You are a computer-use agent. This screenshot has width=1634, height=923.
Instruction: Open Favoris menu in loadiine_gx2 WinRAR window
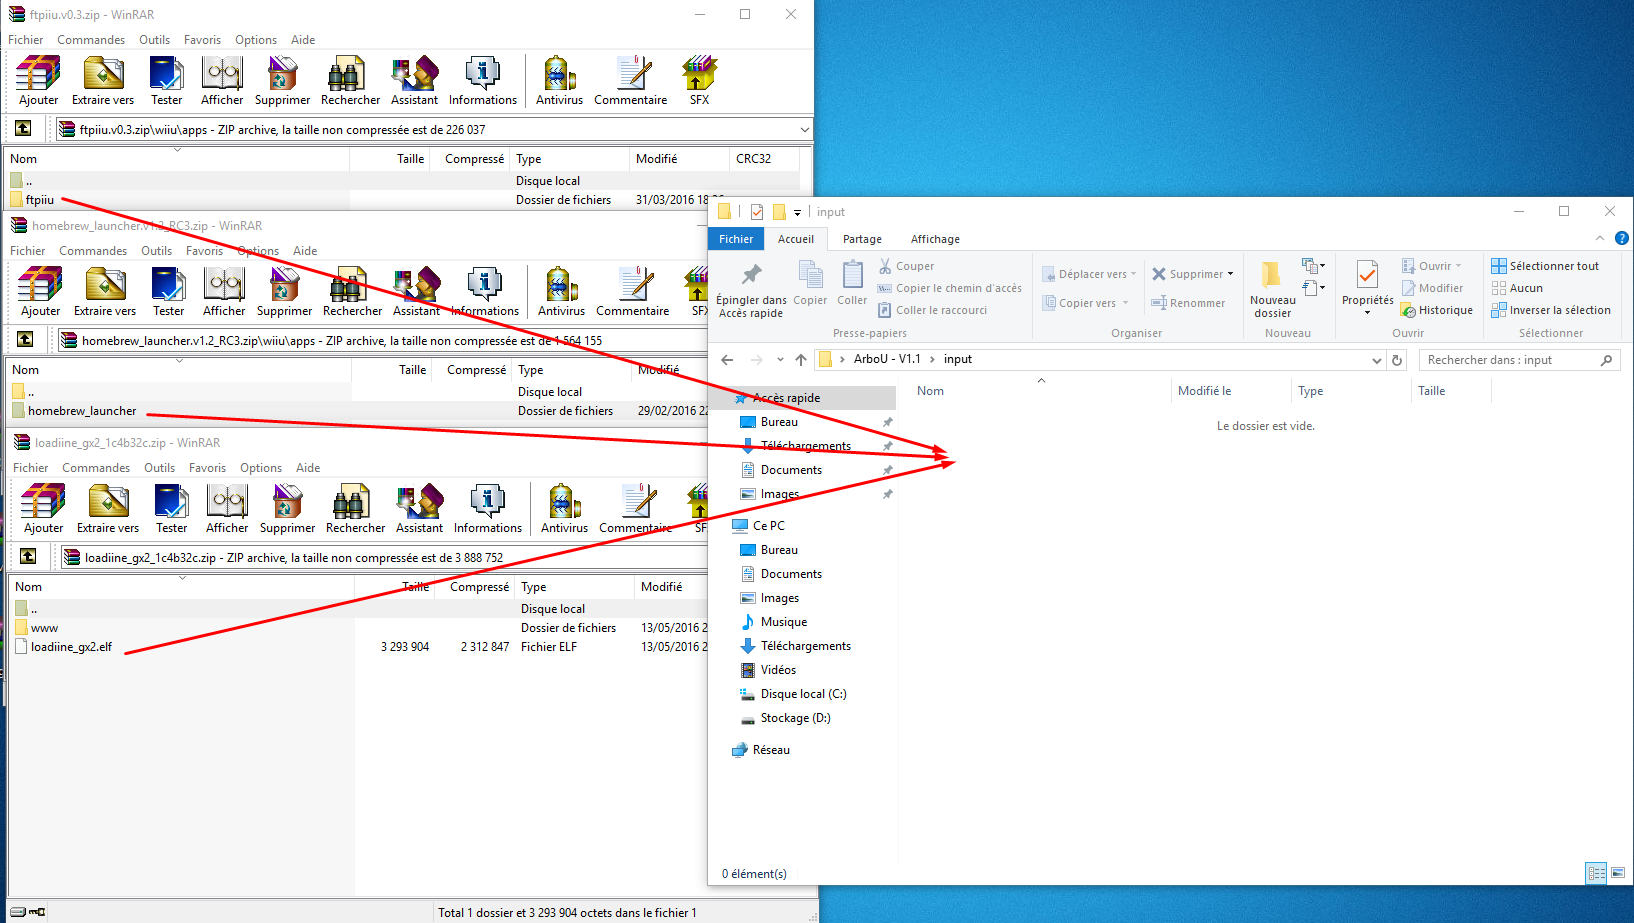tap(207, 468)
